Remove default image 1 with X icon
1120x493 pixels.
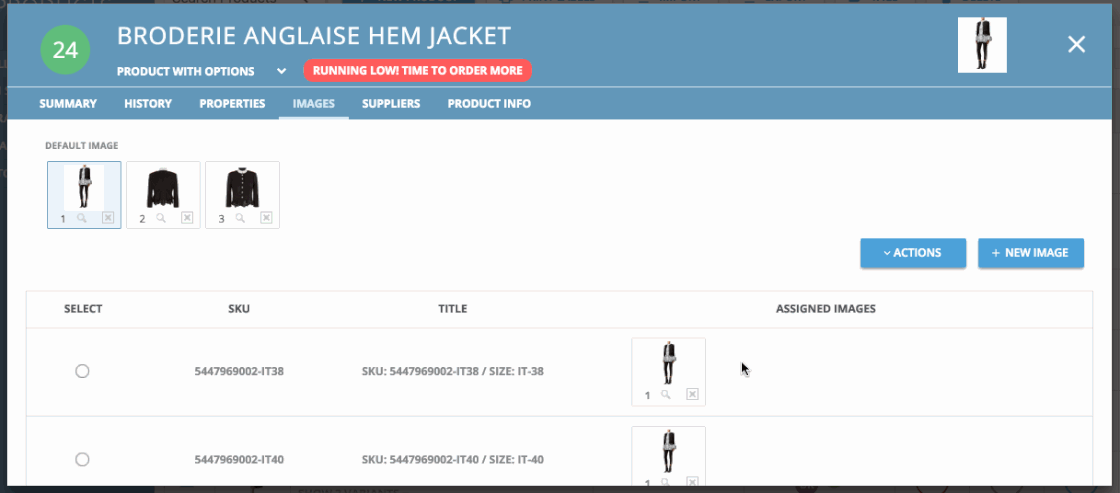(108, 218)
